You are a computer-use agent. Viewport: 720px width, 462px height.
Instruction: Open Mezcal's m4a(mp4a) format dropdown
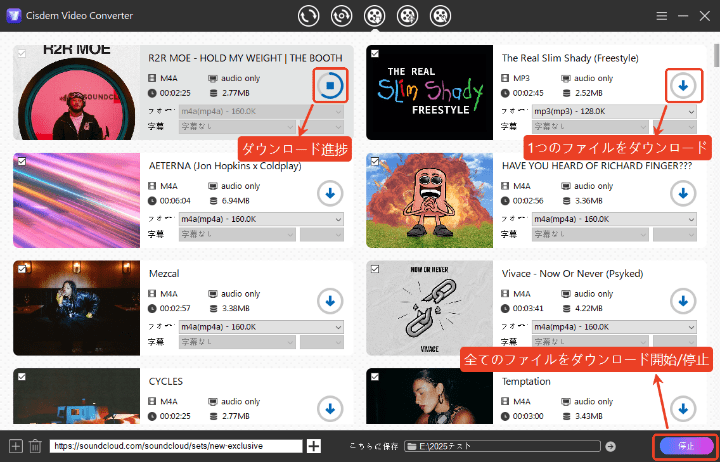click(x=260, y=325)
